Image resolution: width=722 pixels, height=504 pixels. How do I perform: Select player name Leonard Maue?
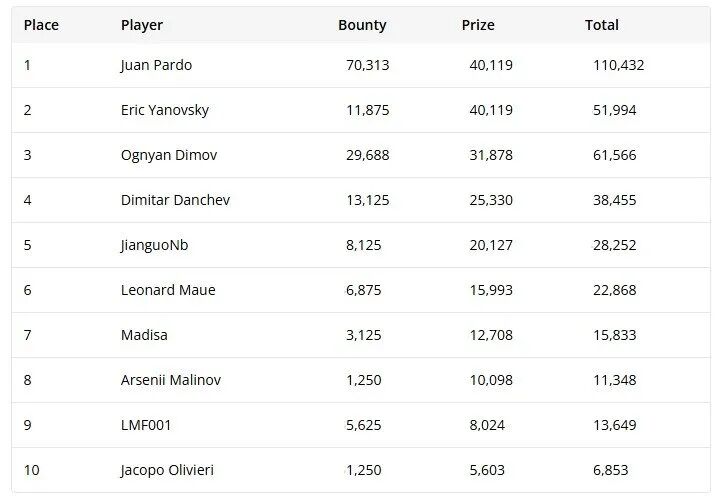(168, 290)
